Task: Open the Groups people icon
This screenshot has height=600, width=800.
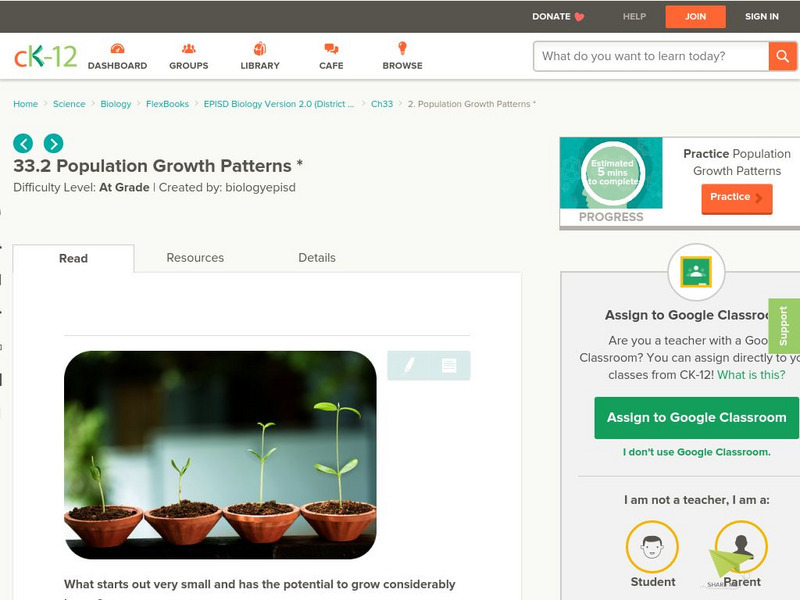Action: (x=189, y=48)
